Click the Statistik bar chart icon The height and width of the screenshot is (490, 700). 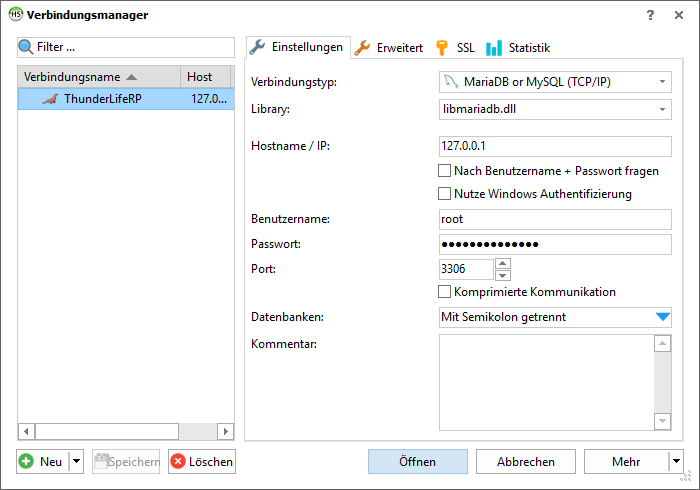[x=494, y=47]
